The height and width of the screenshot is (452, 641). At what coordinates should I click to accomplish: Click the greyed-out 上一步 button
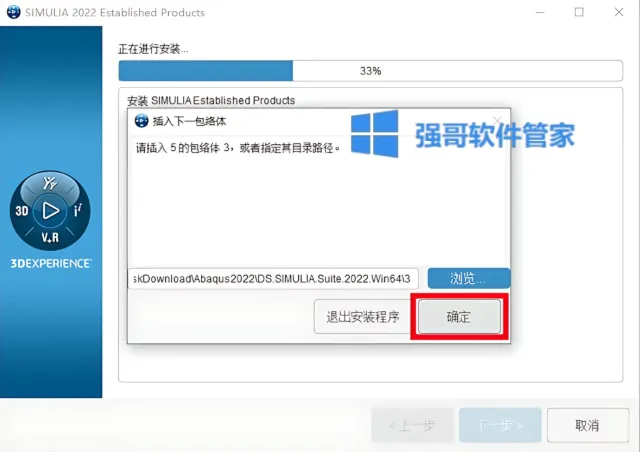(412, 425)
